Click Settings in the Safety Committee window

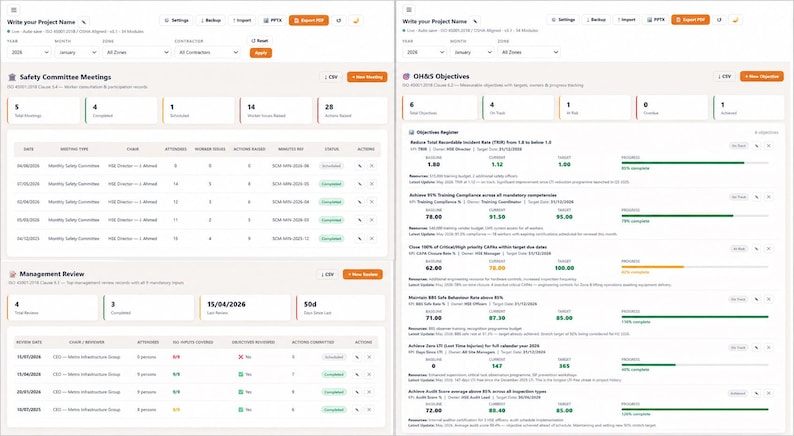tap(177, 20)
